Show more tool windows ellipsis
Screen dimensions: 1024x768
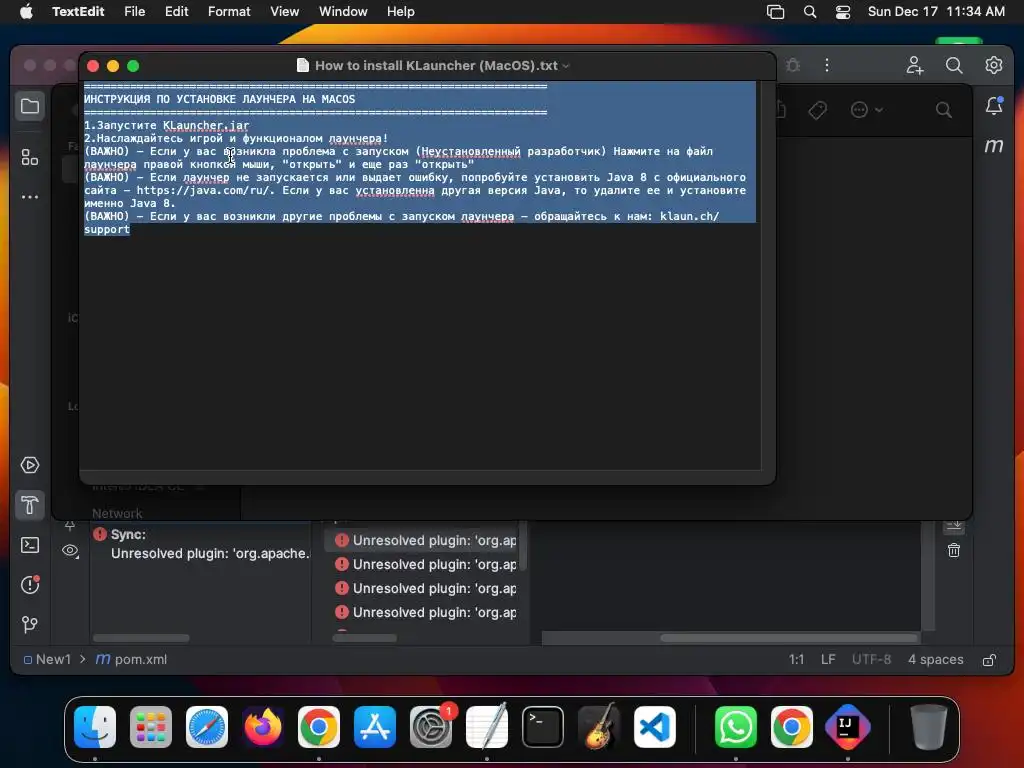[x=30, y=197]
